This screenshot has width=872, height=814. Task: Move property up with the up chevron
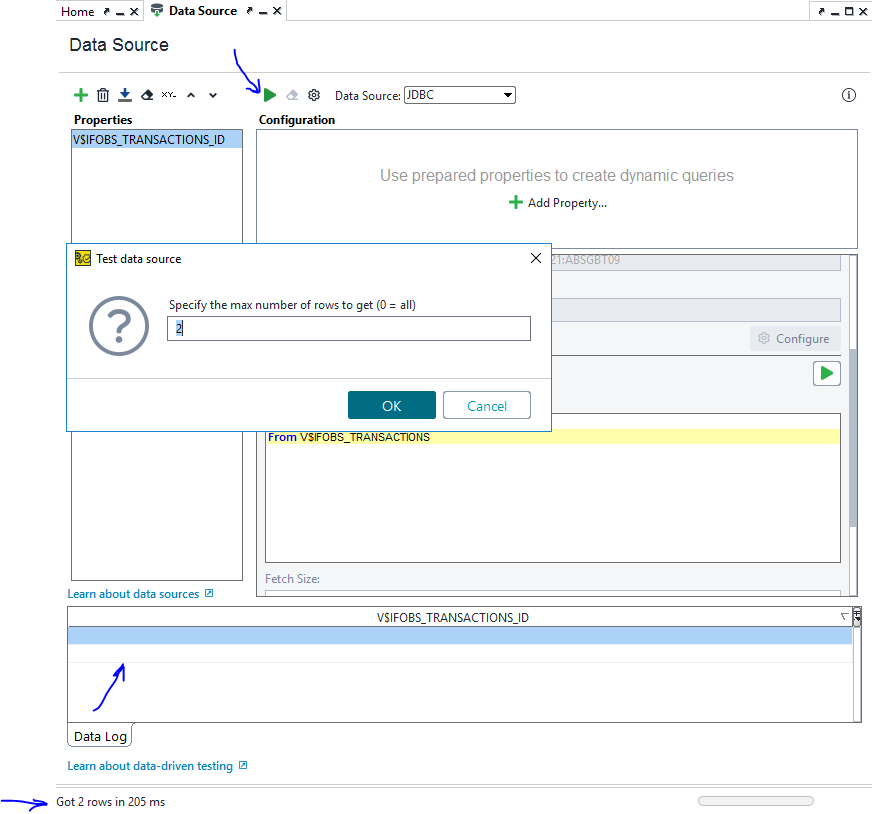190,96
